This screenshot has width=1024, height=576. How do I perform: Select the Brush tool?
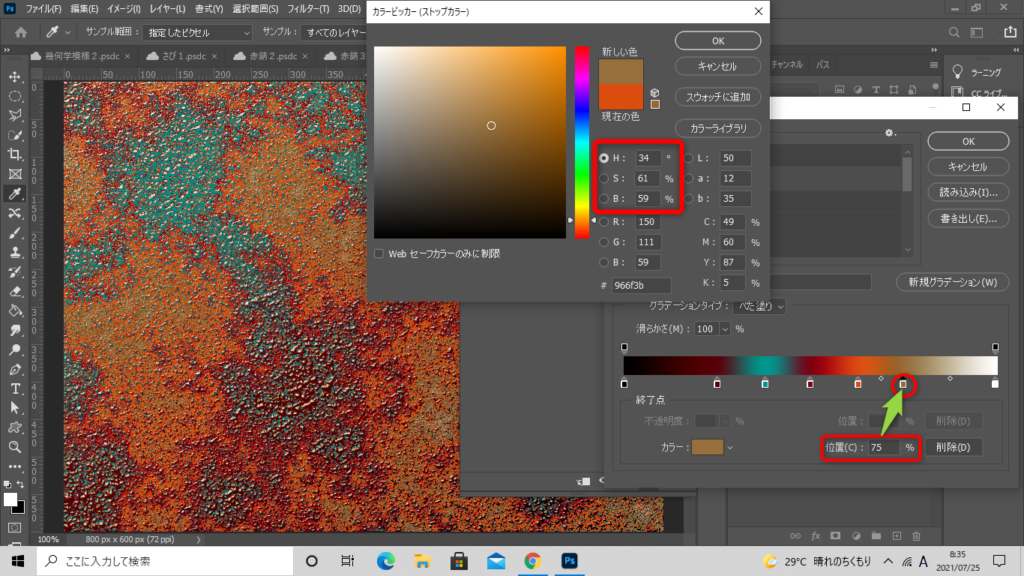click(x=15, y=233)
